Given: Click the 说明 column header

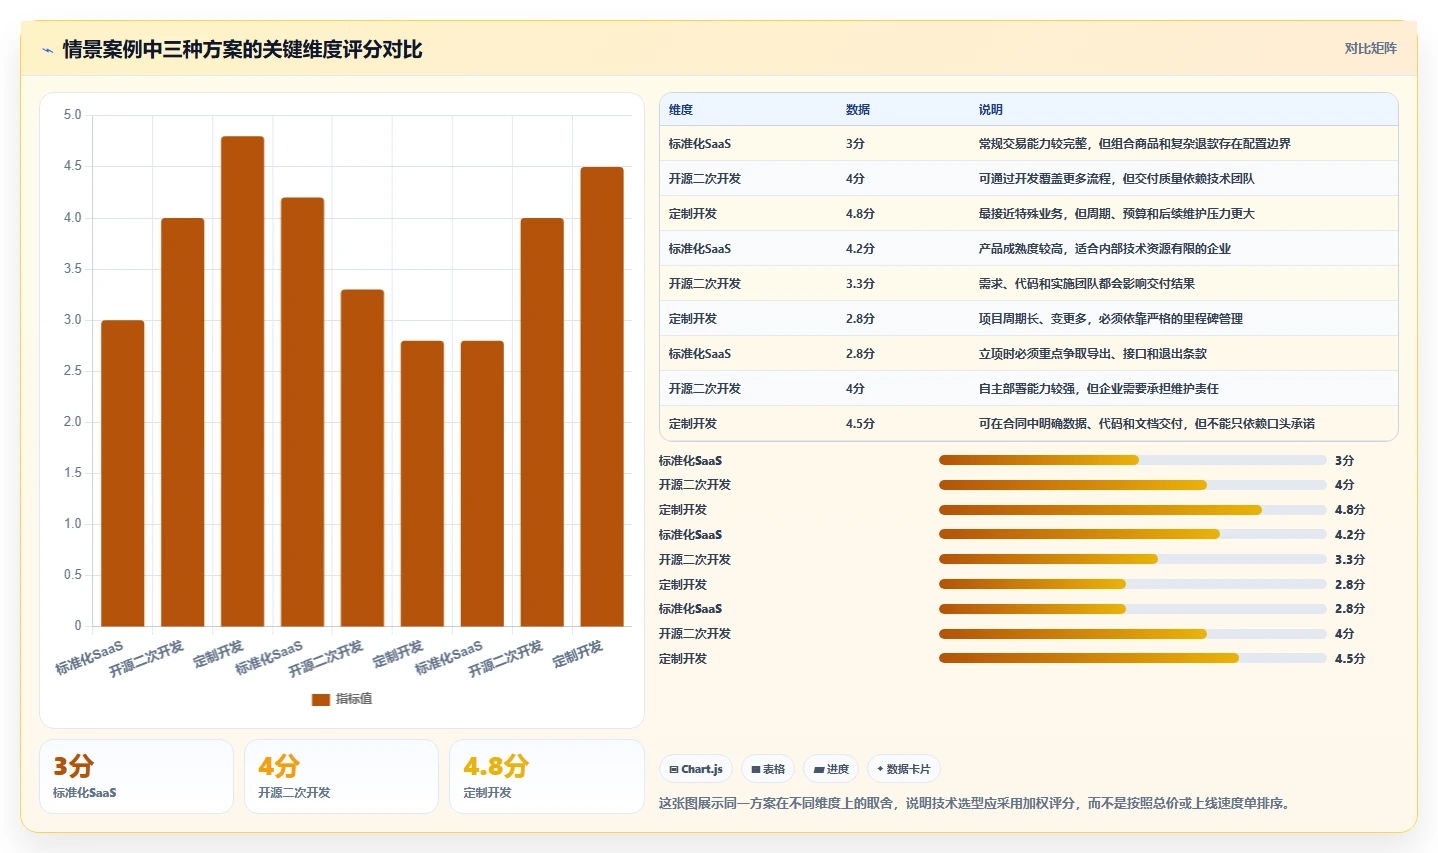Looking at the screenshot, I should (x=991, y=110).
